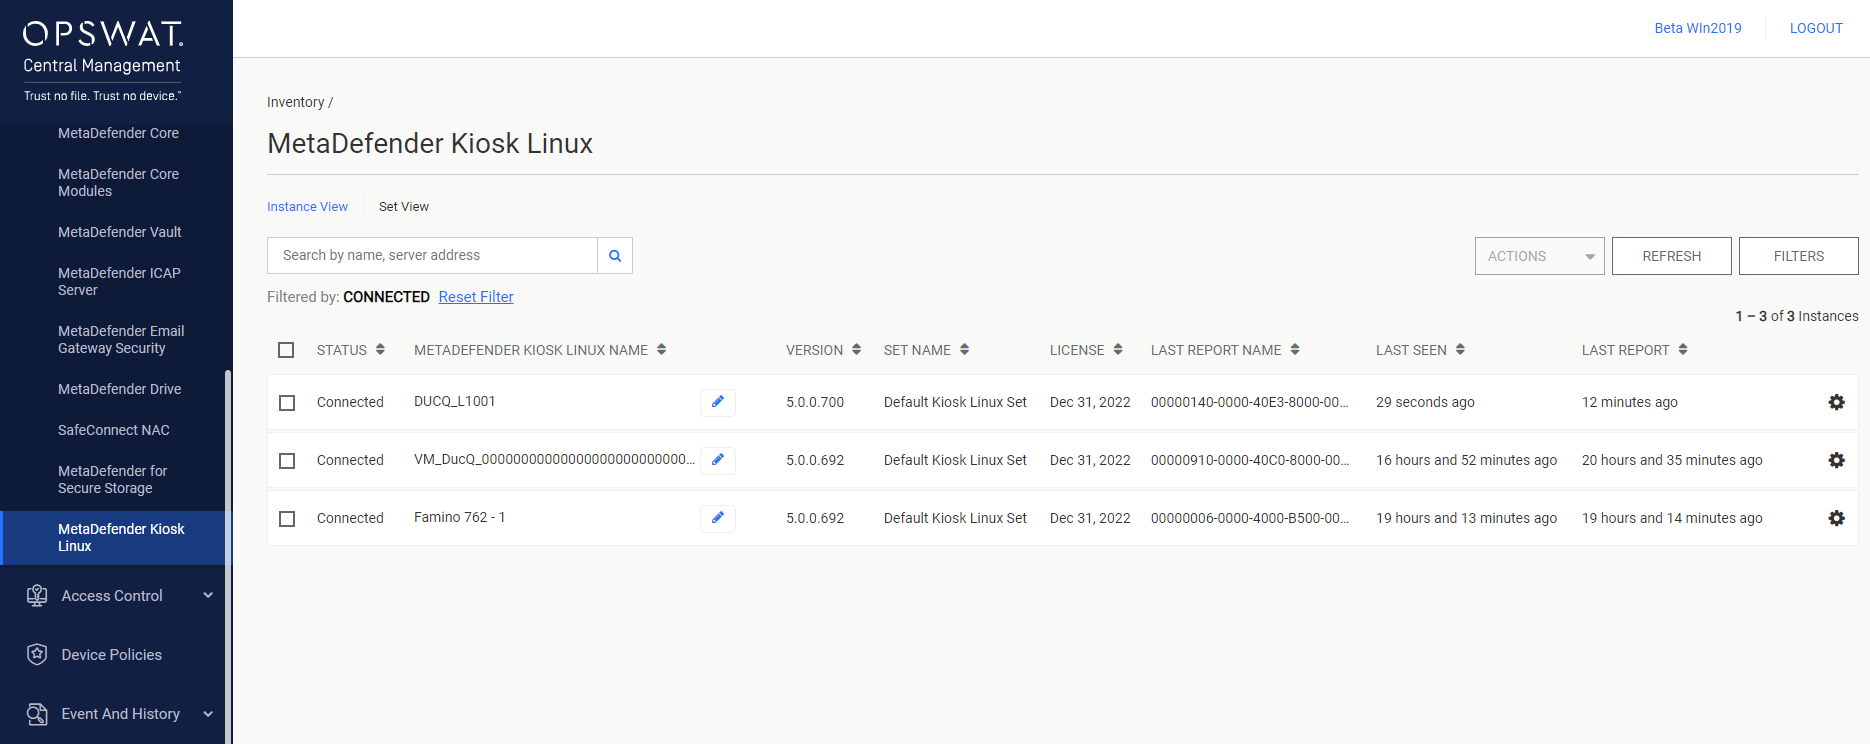1870x744 pixels.
Task: Click the Inventory breadcrumb
Action: (295, 102)
